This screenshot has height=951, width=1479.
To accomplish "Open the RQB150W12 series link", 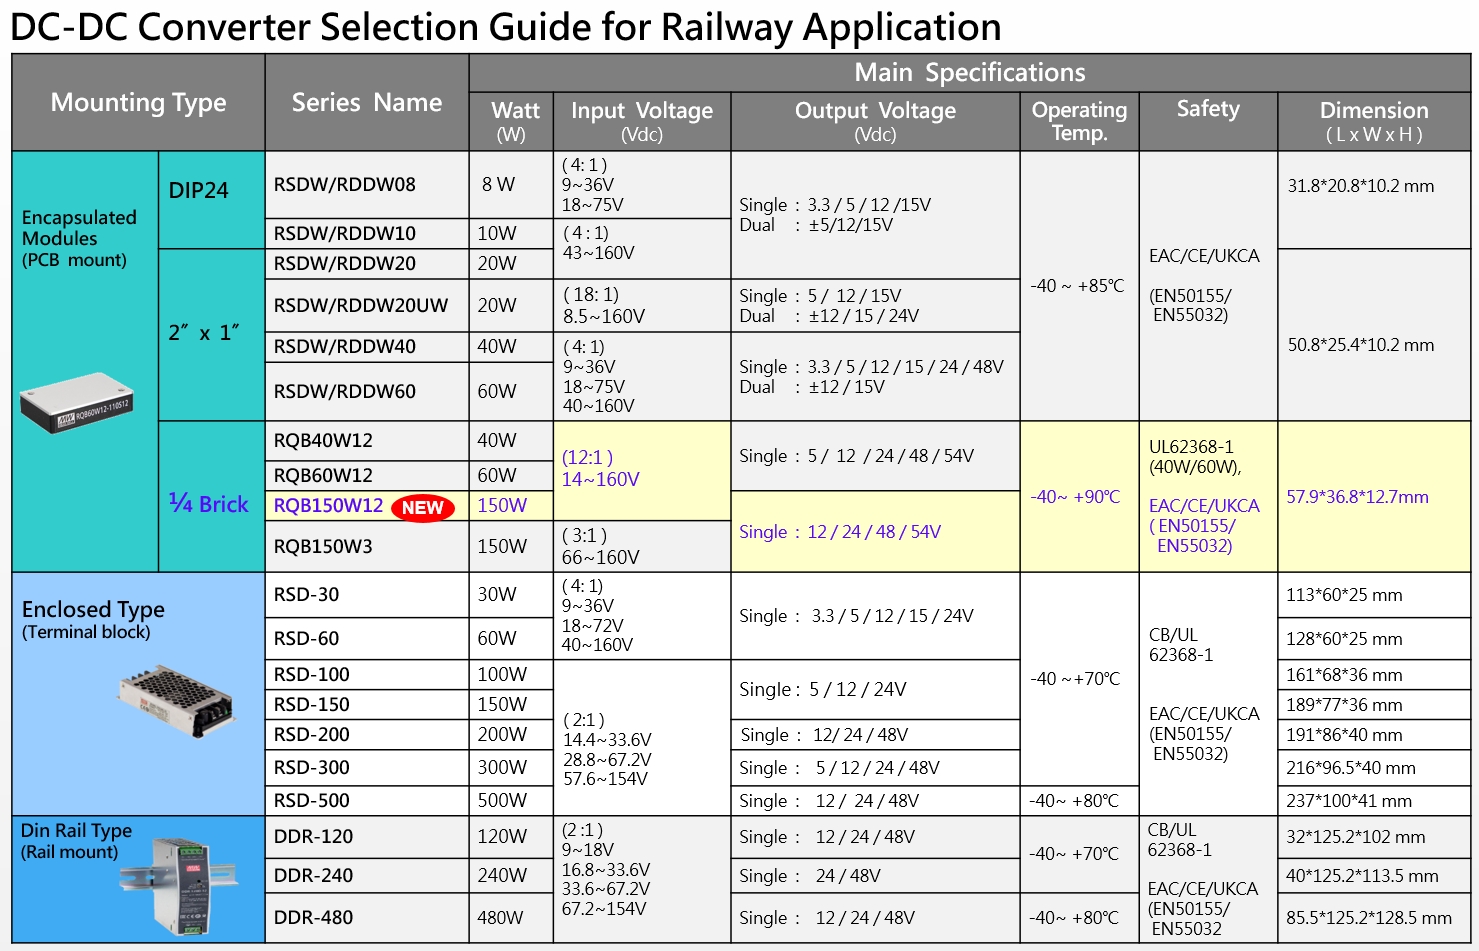I will click(x=328, y=506).
